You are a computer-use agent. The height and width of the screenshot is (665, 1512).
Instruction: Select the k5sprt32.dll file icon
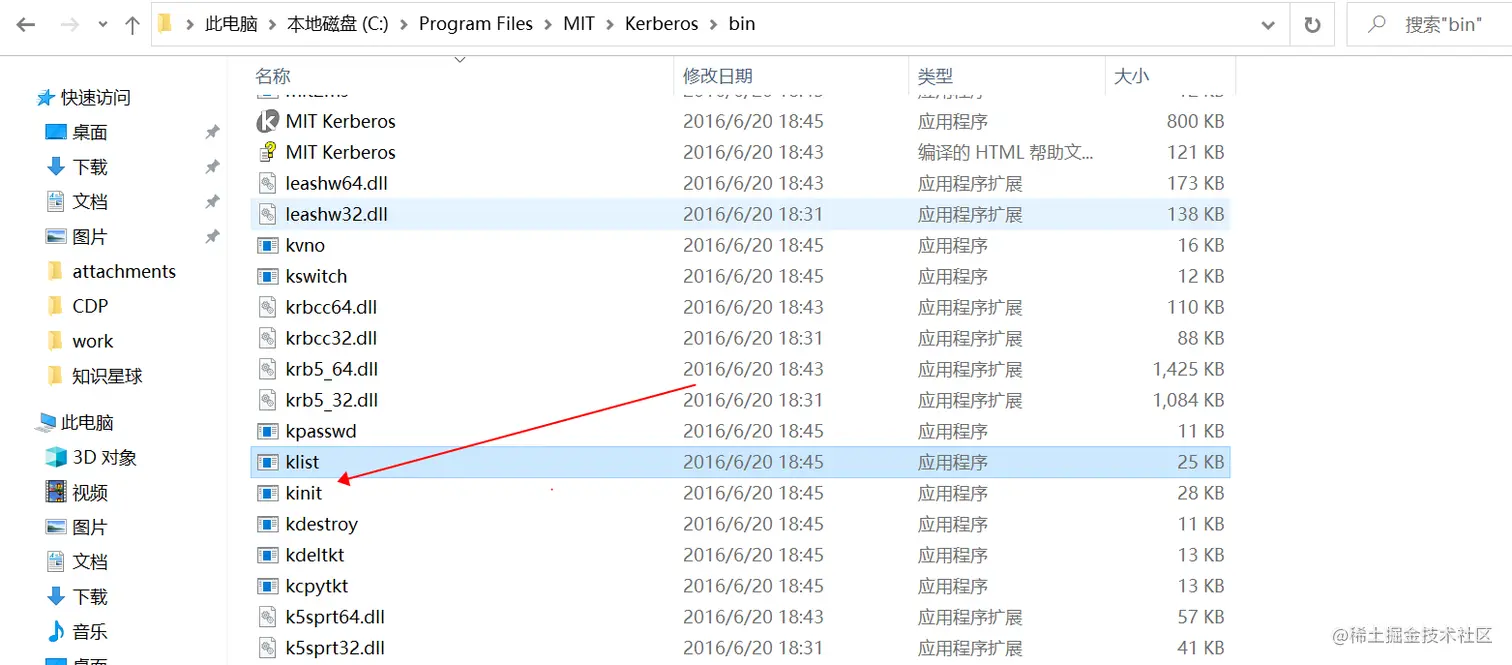click(x=267, y=648)
